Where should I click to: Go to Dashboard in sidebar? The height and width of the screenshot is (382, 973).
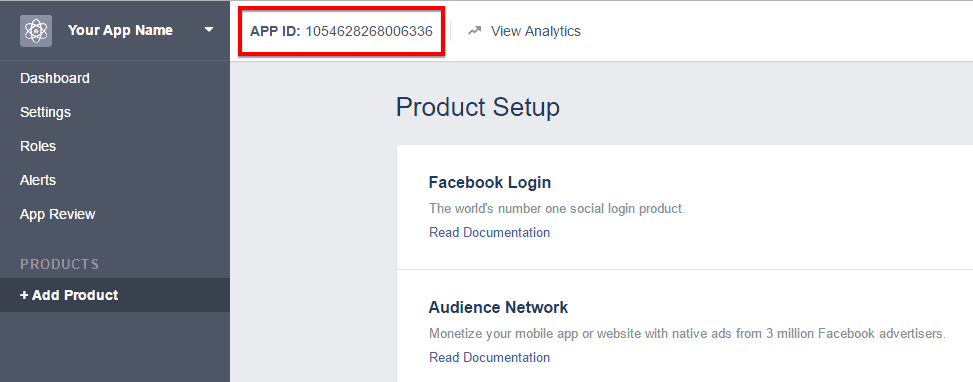point(55,78)
